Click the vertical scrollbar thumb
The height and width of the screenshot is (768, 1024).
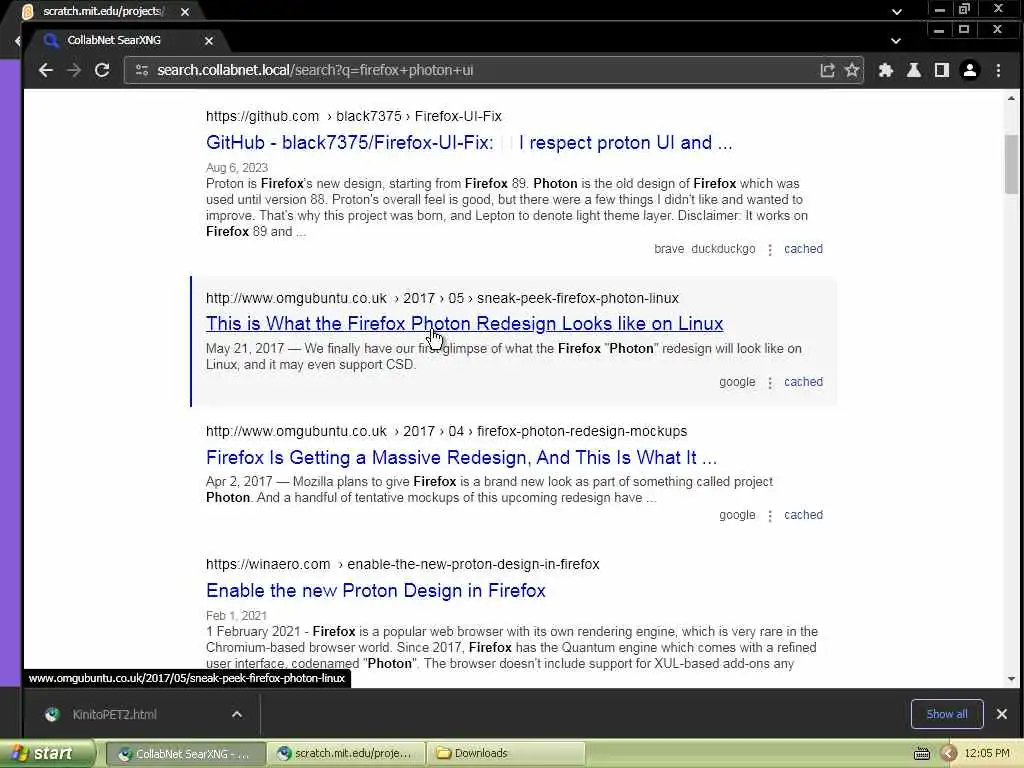[1011, 164]
